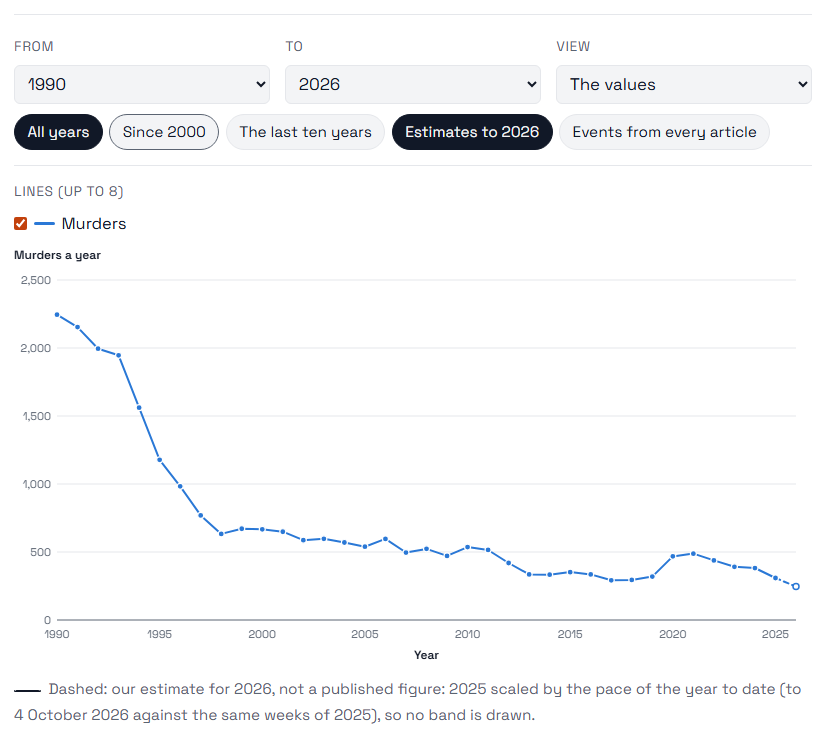Click the 1,500 y-axis label
The height and width of the screenshot is (742, 826).
pyautogui.click(x=36, y=416)
